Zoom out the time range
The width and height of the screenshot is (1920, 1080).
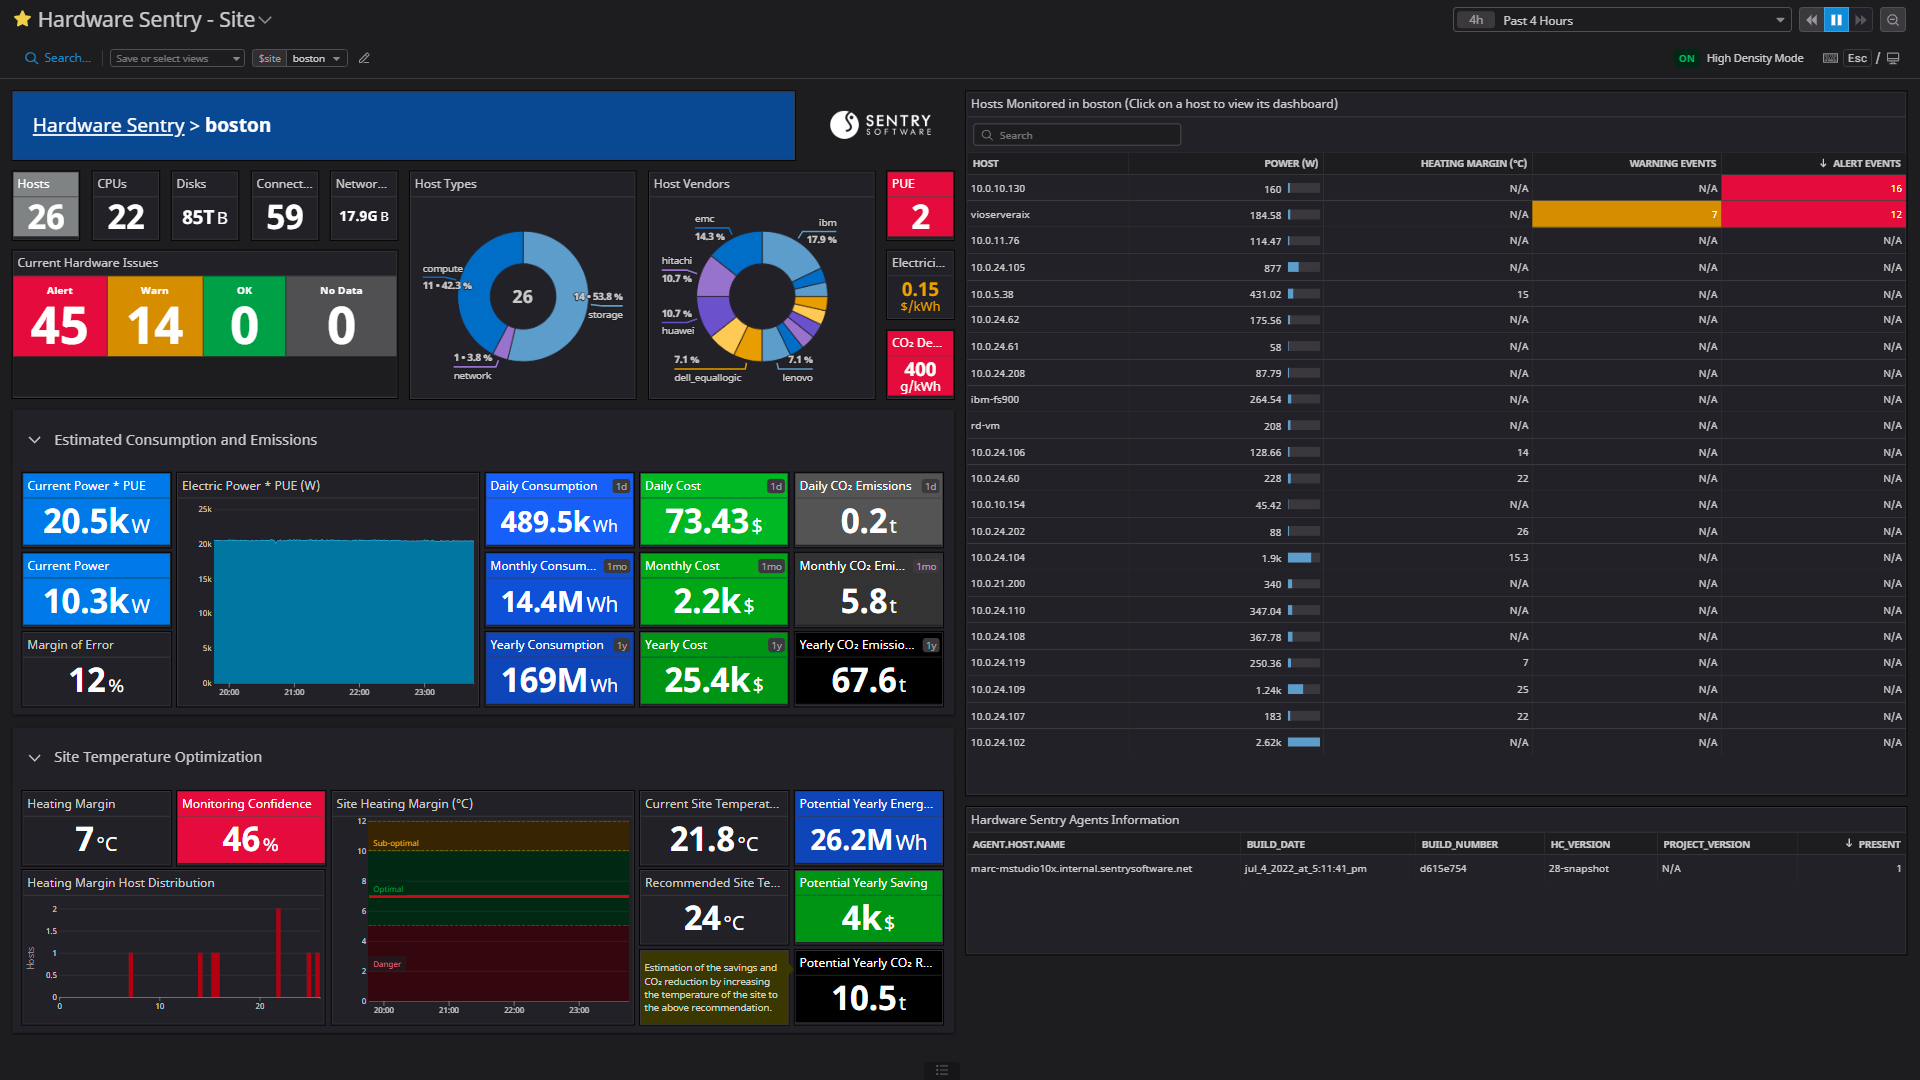click(x=1893, y=19)
